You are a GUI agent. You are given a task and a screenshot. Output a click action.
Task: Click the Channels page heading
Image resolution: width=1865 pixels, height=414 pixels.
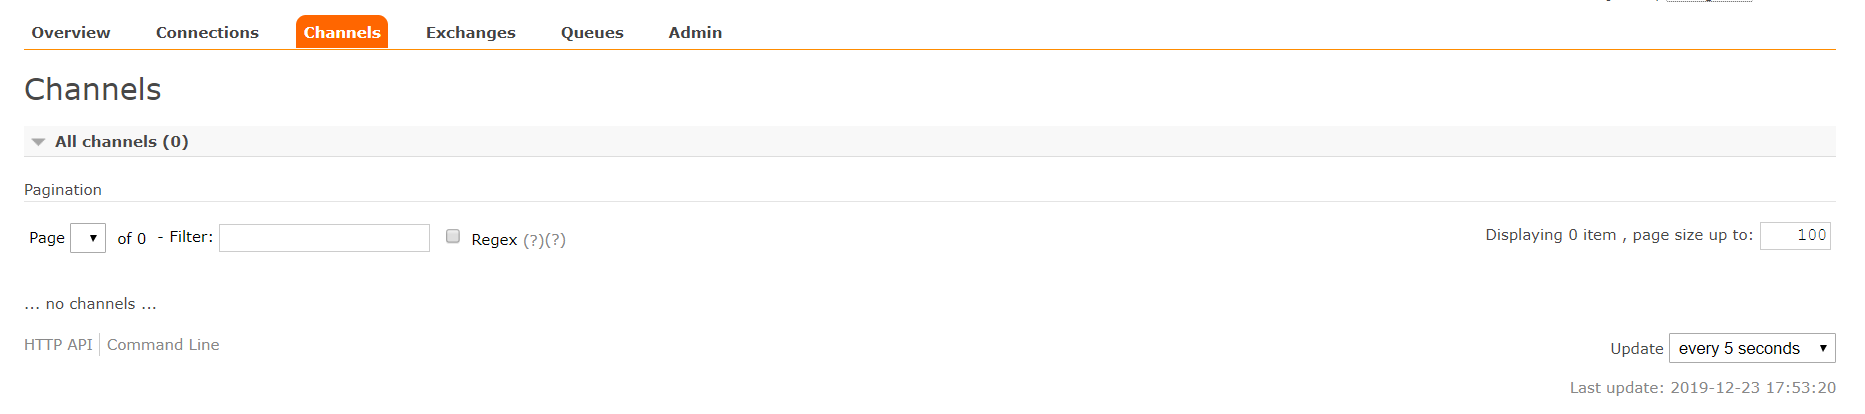93,90
